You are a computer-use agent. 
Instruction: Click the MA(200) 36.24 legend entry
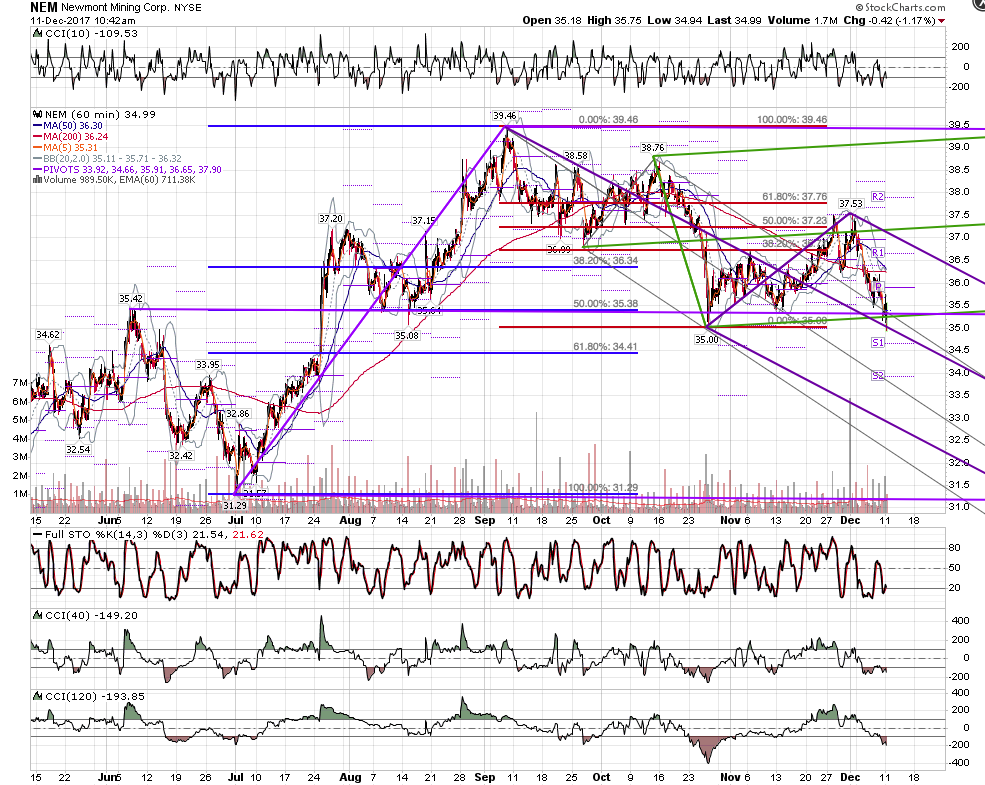(x=70, y=137)
